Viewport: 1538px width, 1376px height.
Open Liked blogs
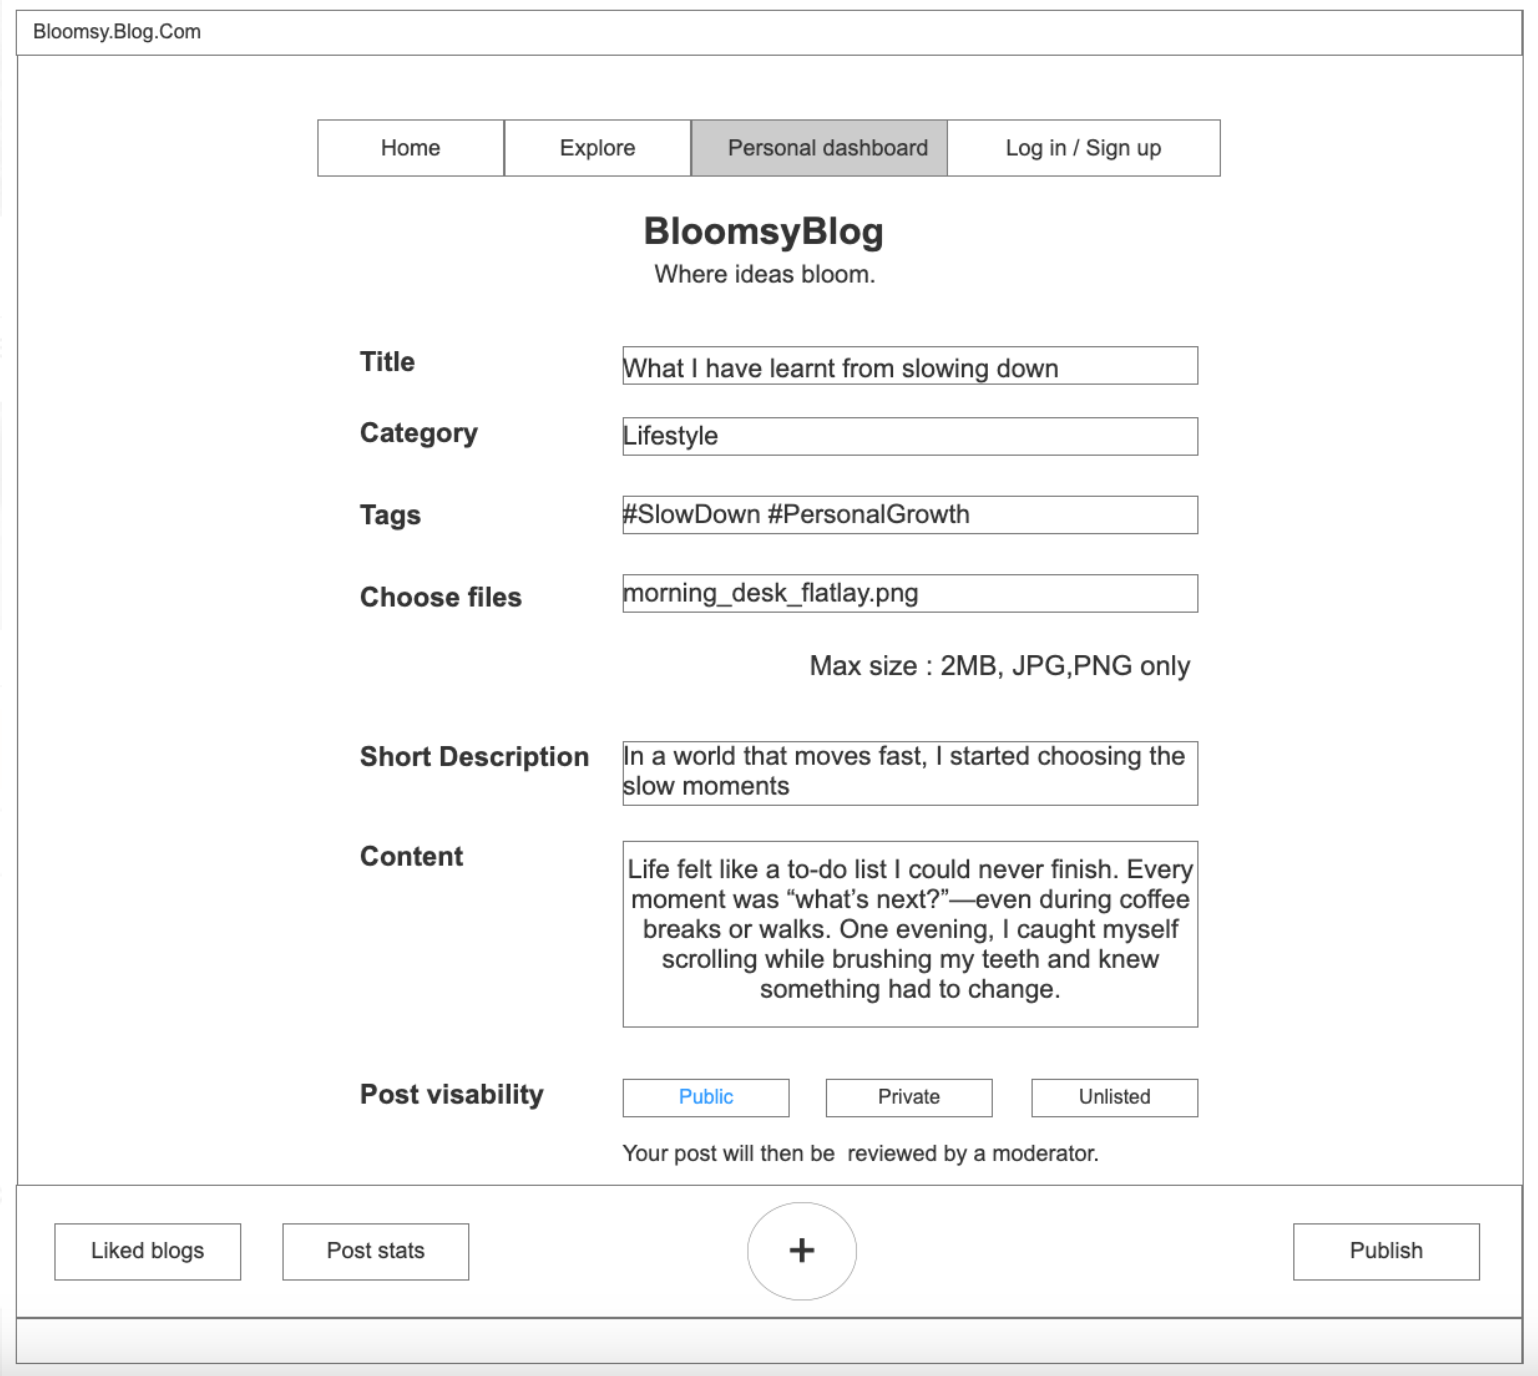point(147,1251)
